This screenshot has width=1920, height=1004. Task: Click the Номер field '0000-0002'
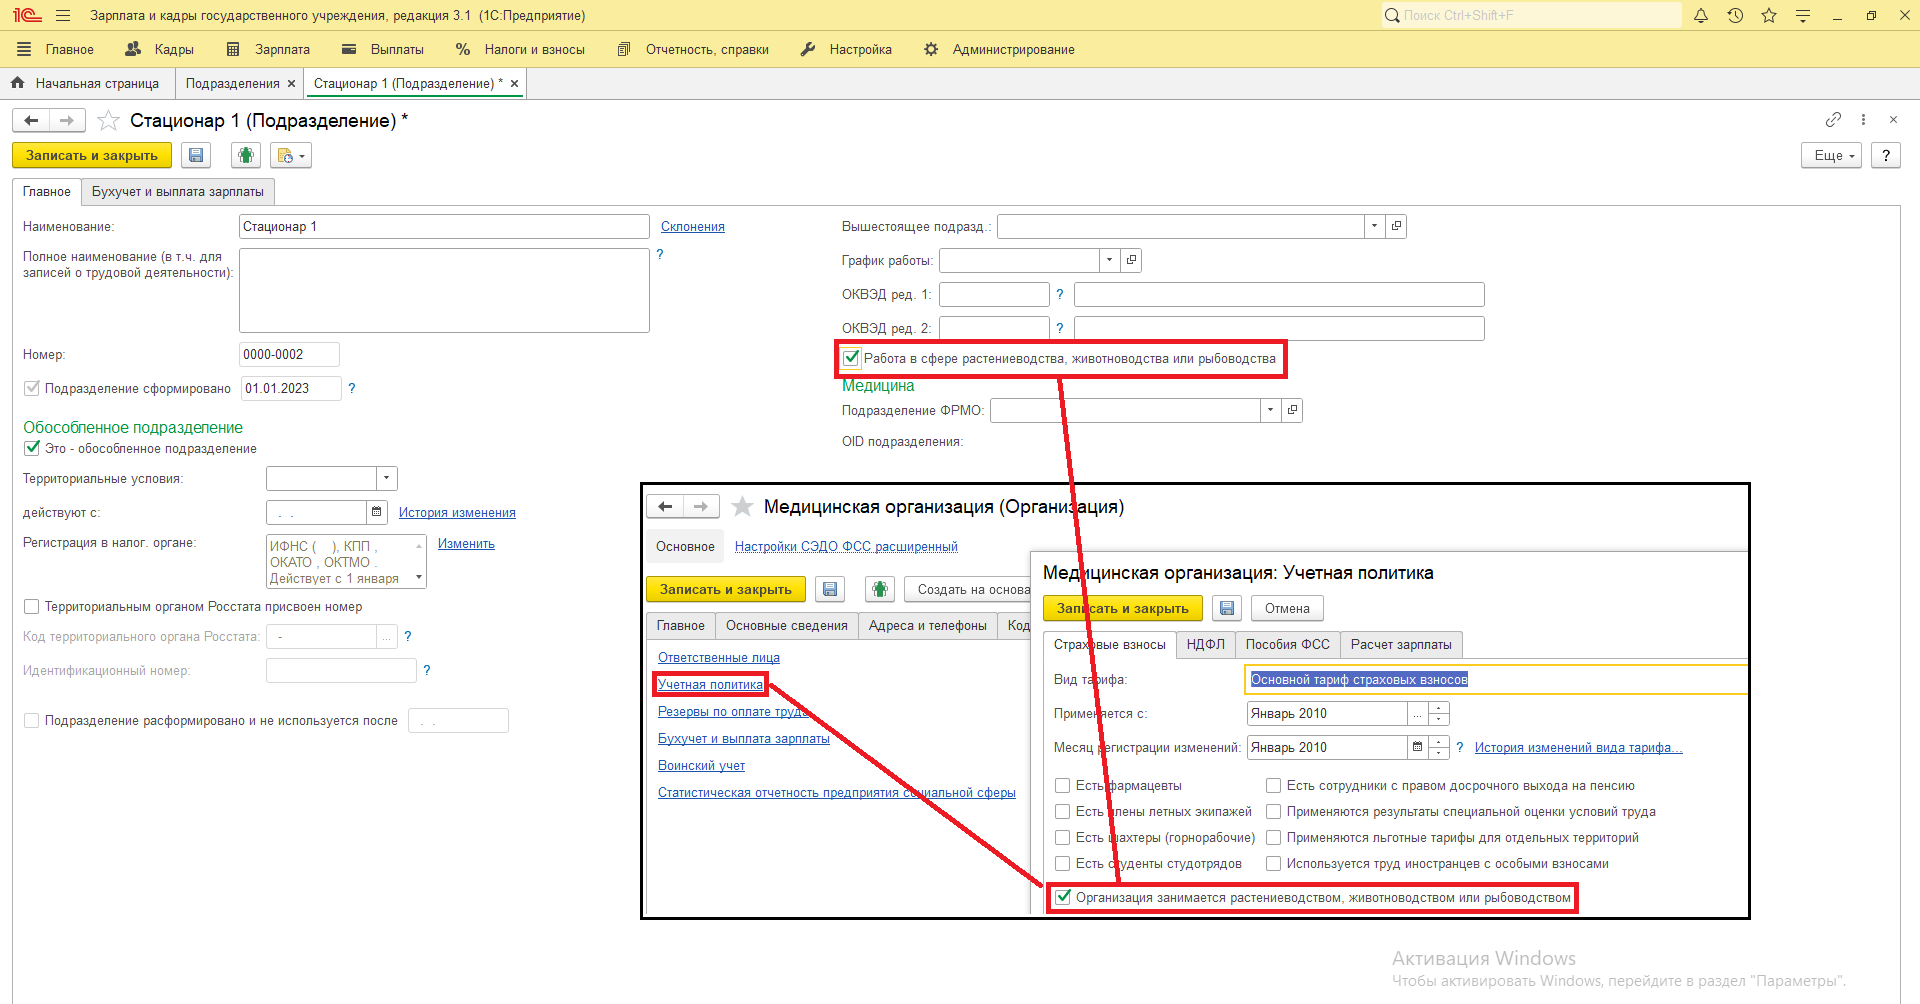289,355
